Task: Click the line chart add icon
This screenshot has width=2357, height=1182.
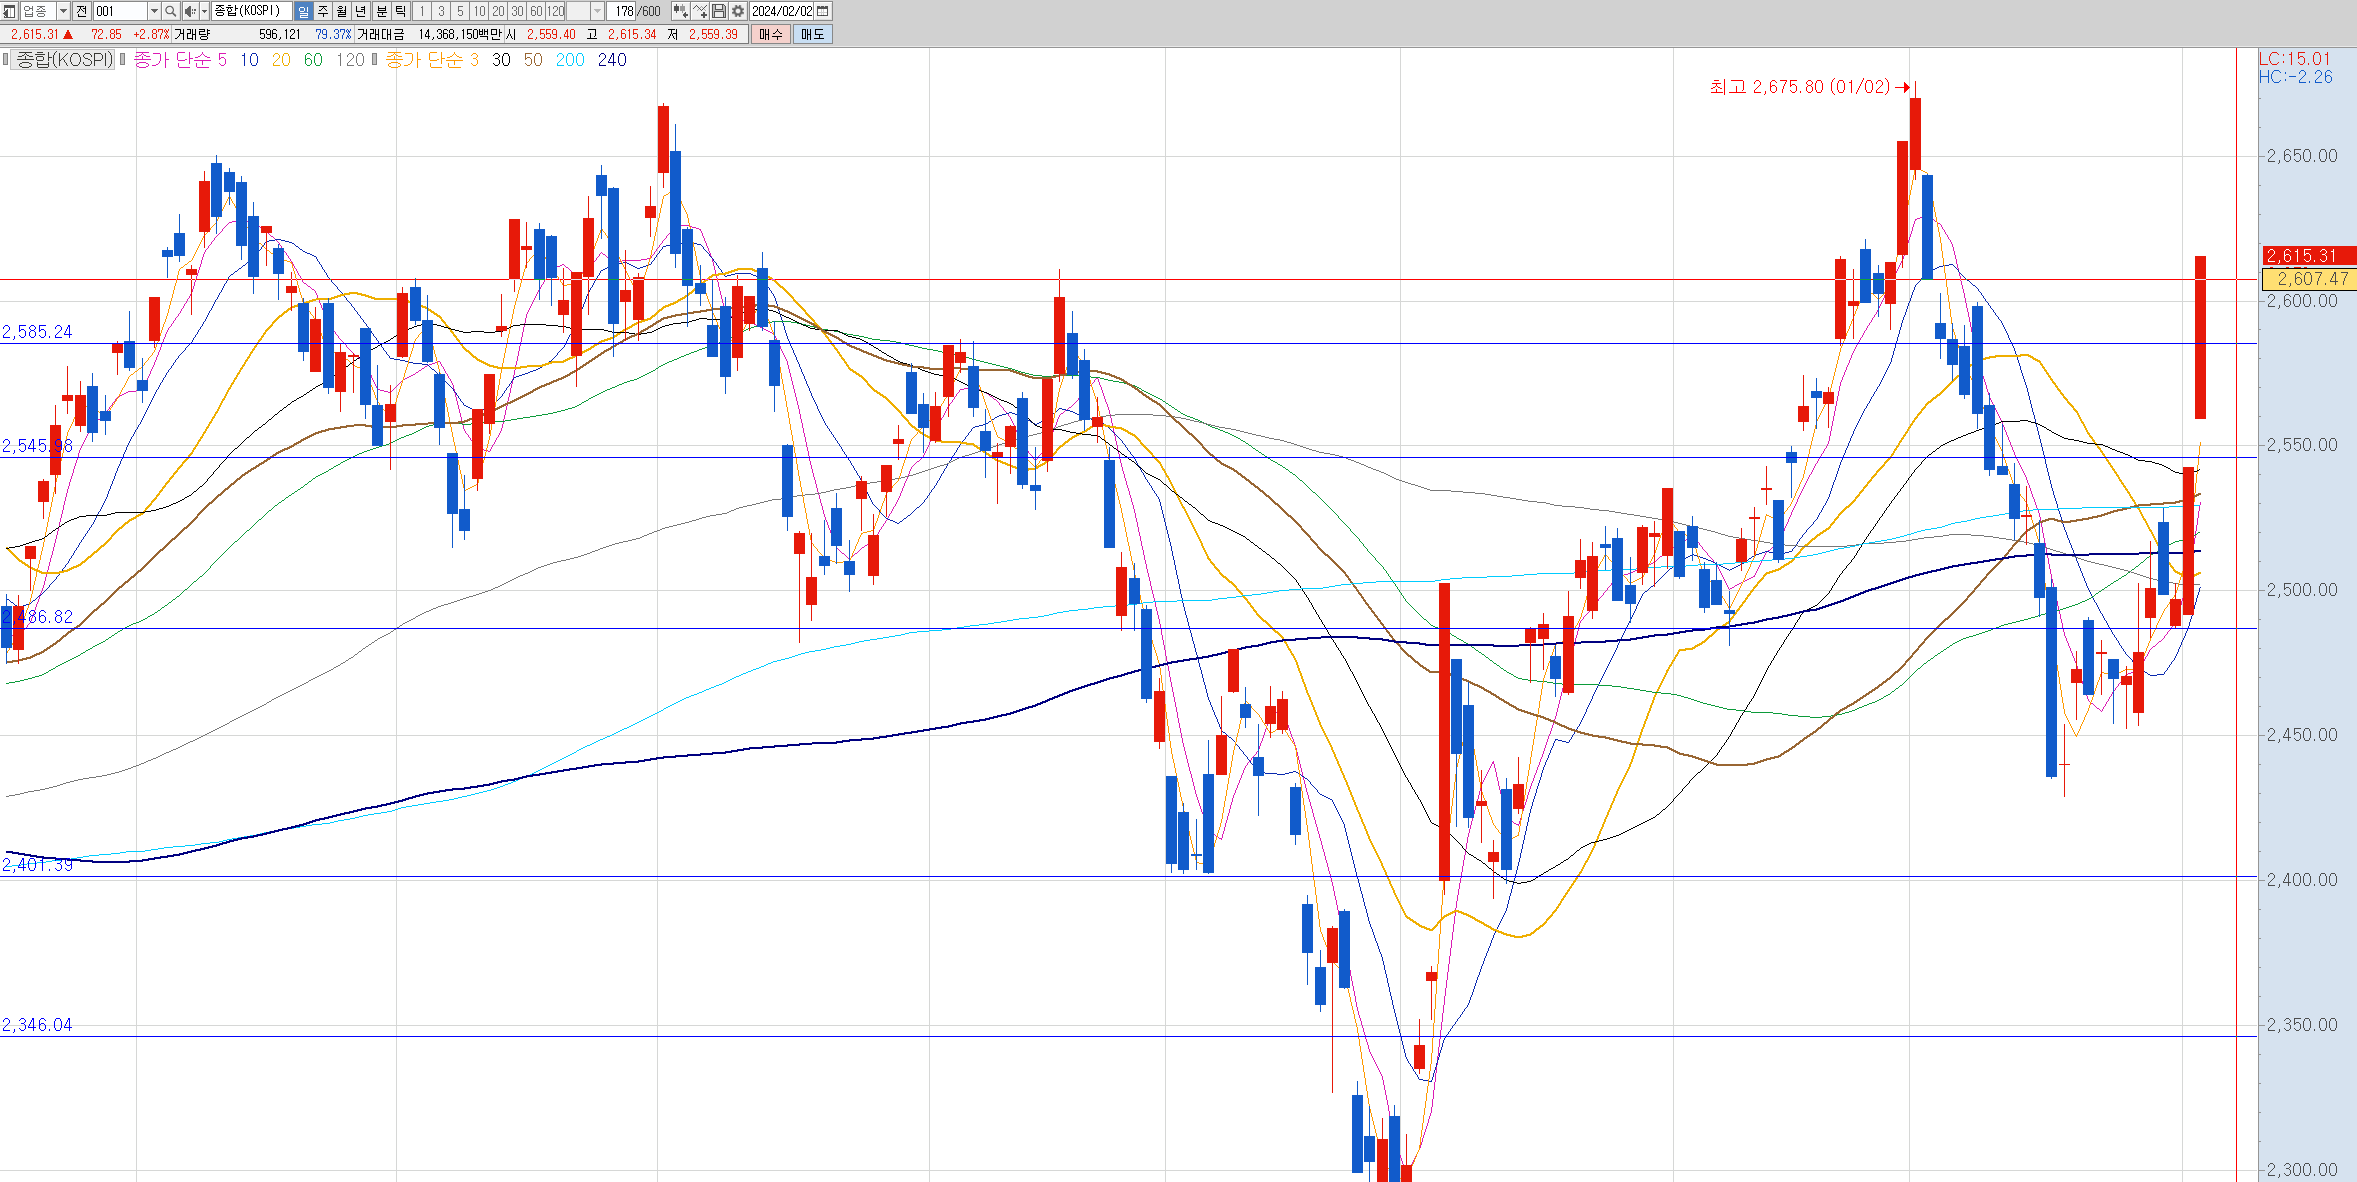Action: 700,11
